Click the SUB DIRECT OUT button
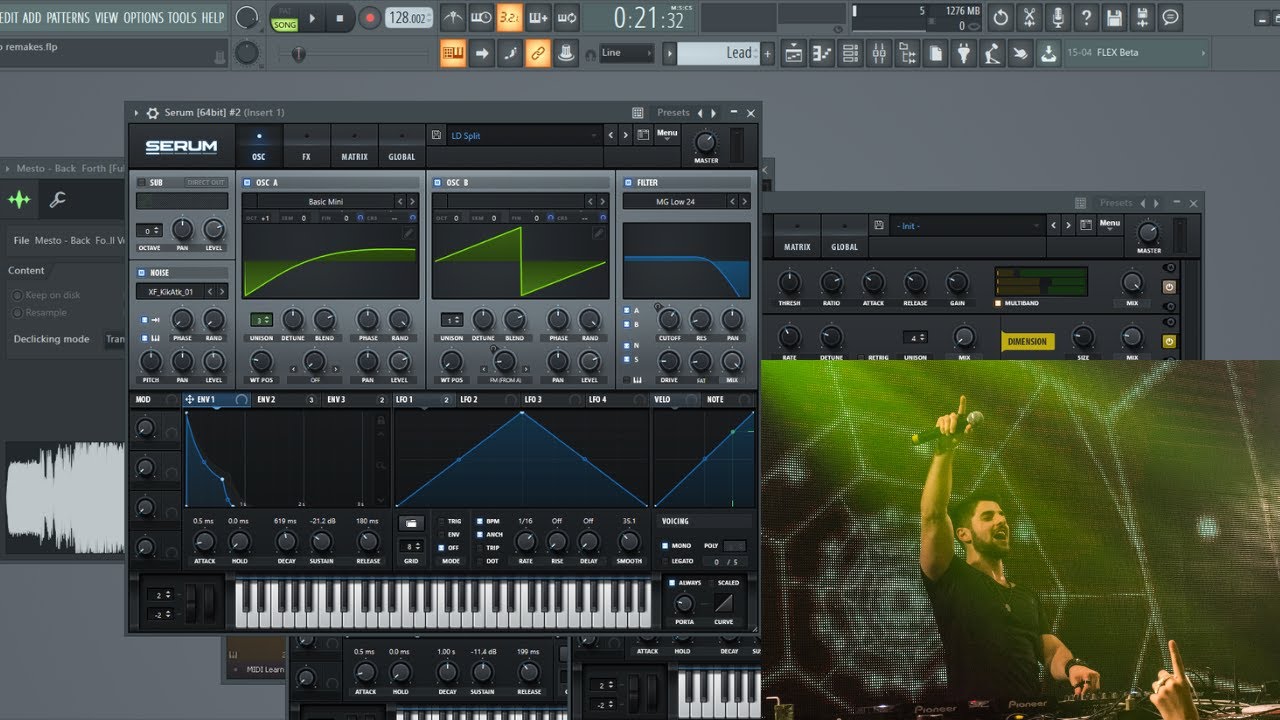This screenshot has width=1280, height=720. (x=205, y=183)
